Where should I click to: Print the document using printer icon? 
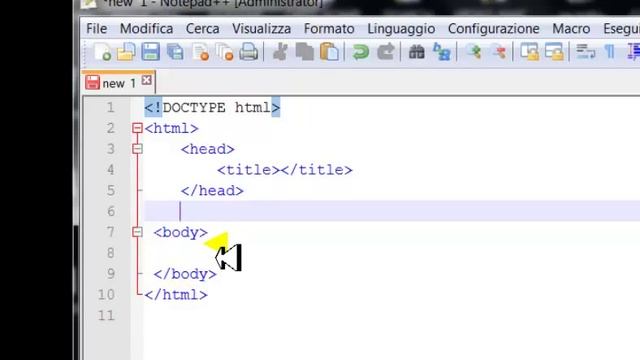pyautogui.click(x=249, y=53)
